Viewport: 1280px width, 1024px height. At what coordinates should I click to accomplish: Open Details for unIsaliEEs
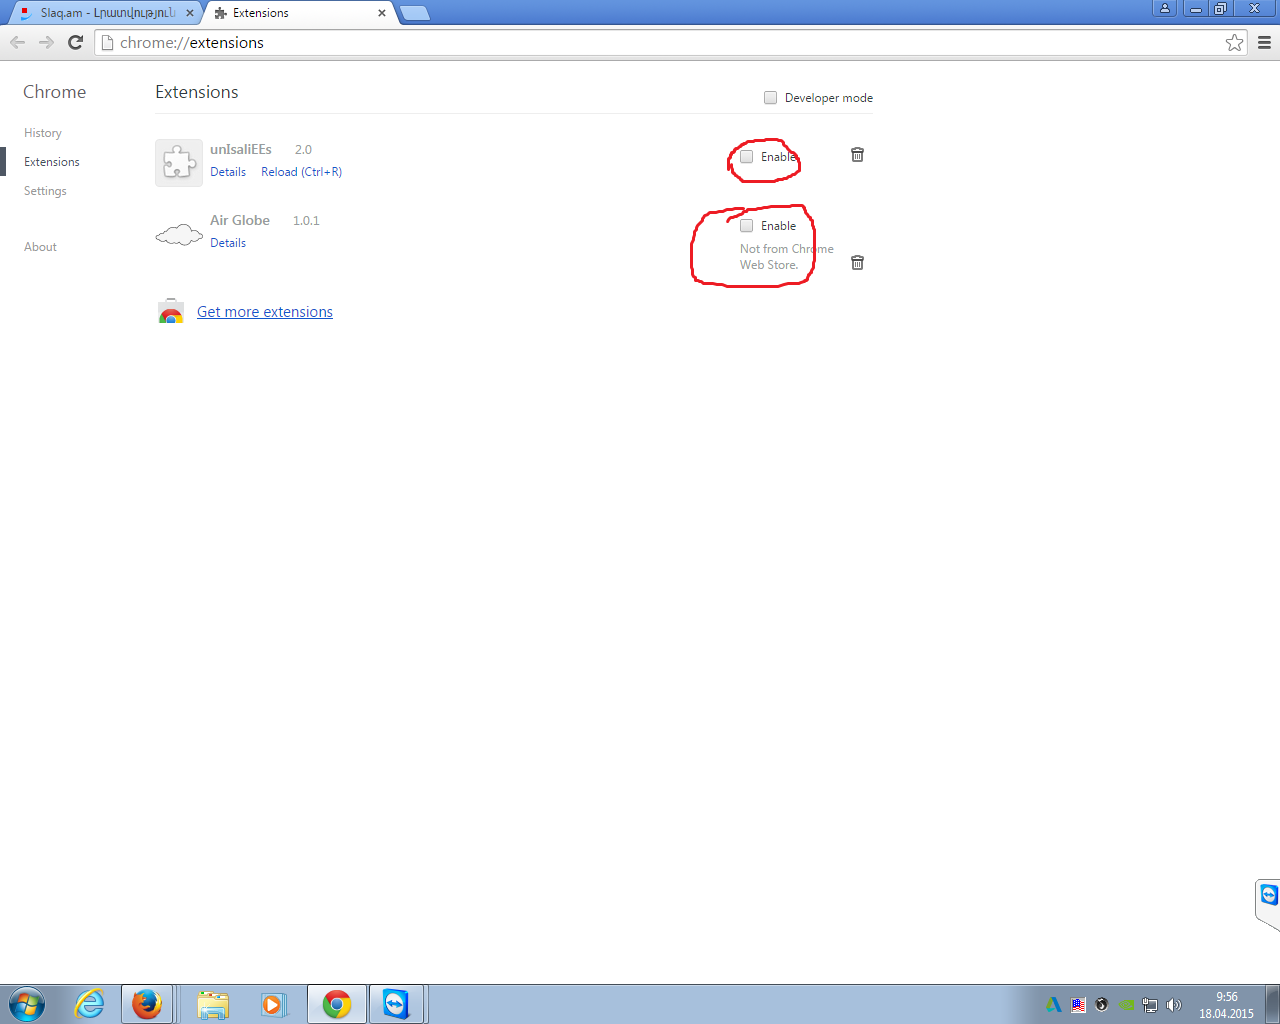tap(228, 172)
